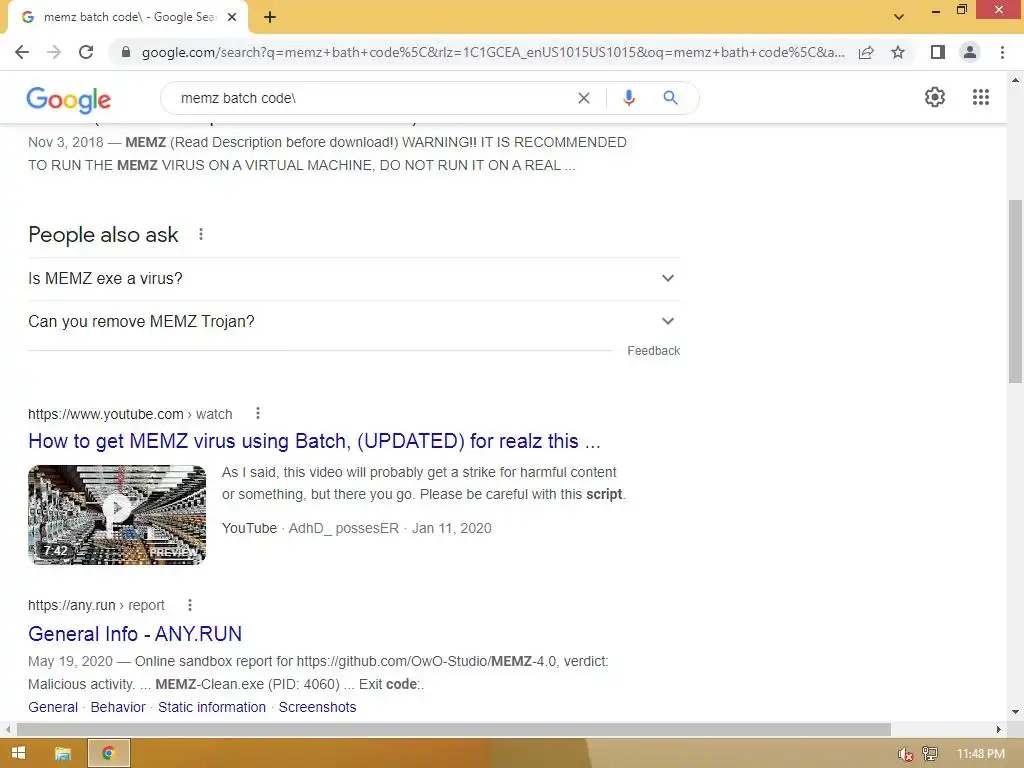Open the Google apps grid
Image resolution: width=1024 pixels, height=768 pixels.
coord(980,97)
